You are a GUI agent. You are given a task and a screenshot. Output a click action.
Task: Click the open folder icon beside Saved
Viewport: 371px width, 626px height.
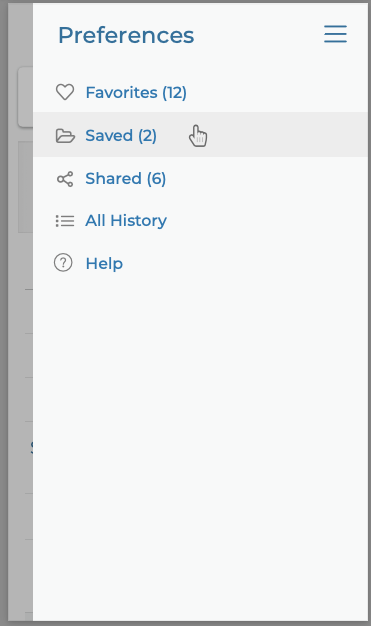(x=65, y=136)
